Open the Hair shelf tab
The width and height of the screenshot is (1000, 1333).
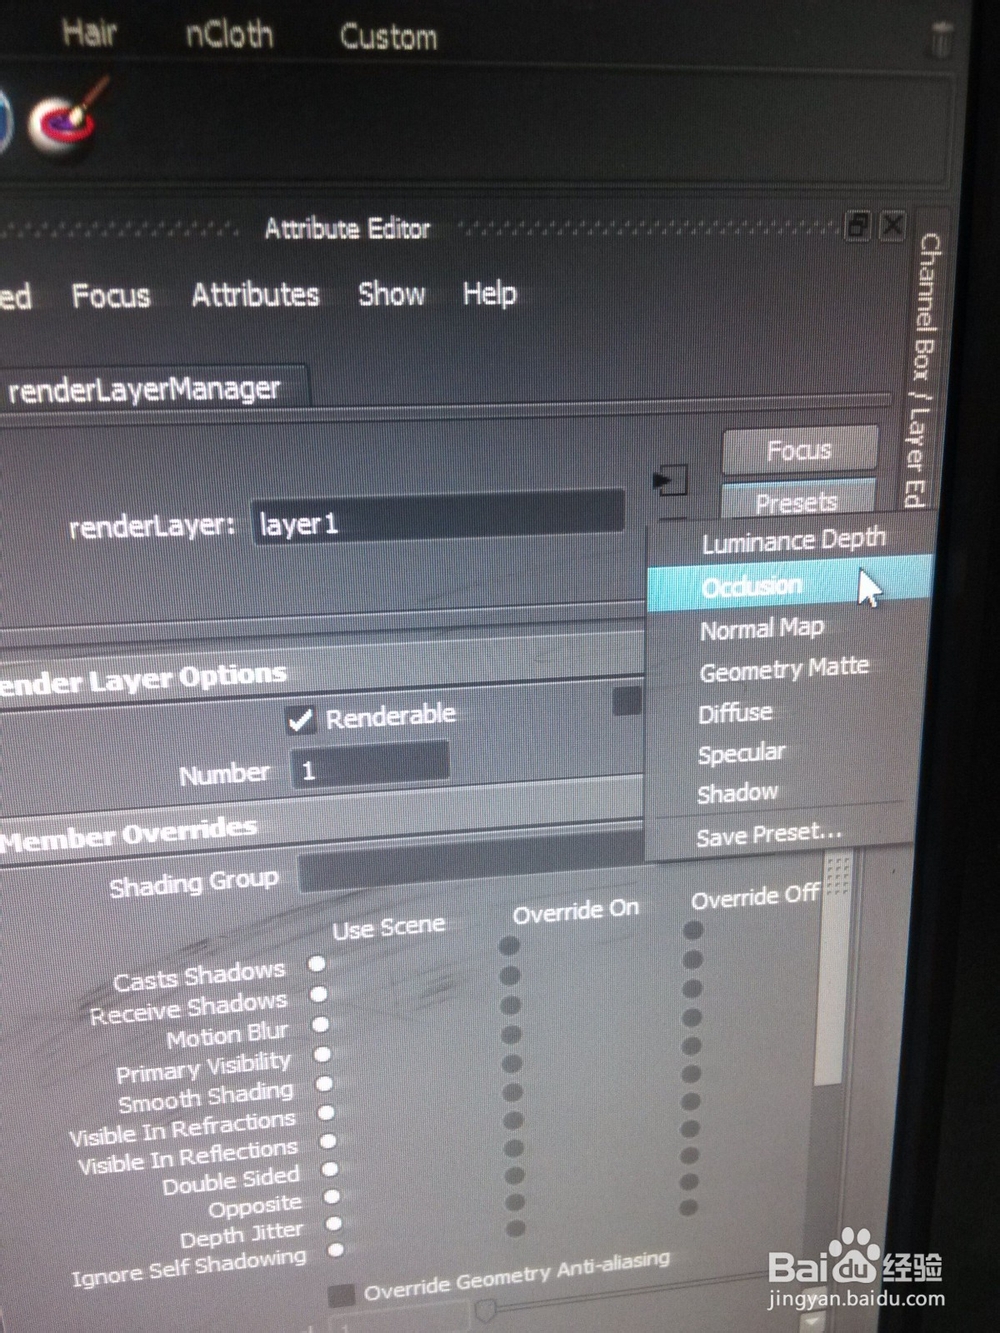click(x=89, y=32)
